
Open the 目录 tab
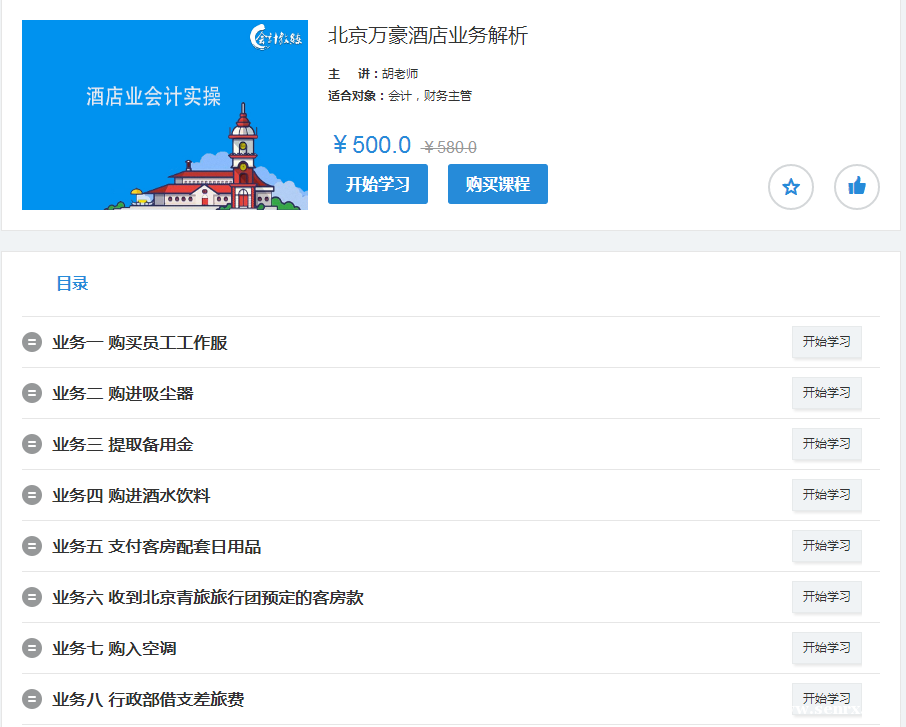pyautogui.click(x=72, y=284)
